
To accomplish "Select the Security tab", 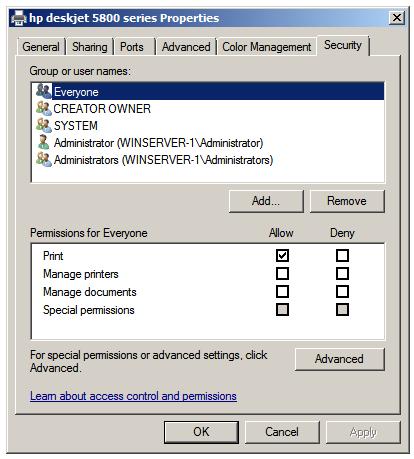I will pos(343,45).
